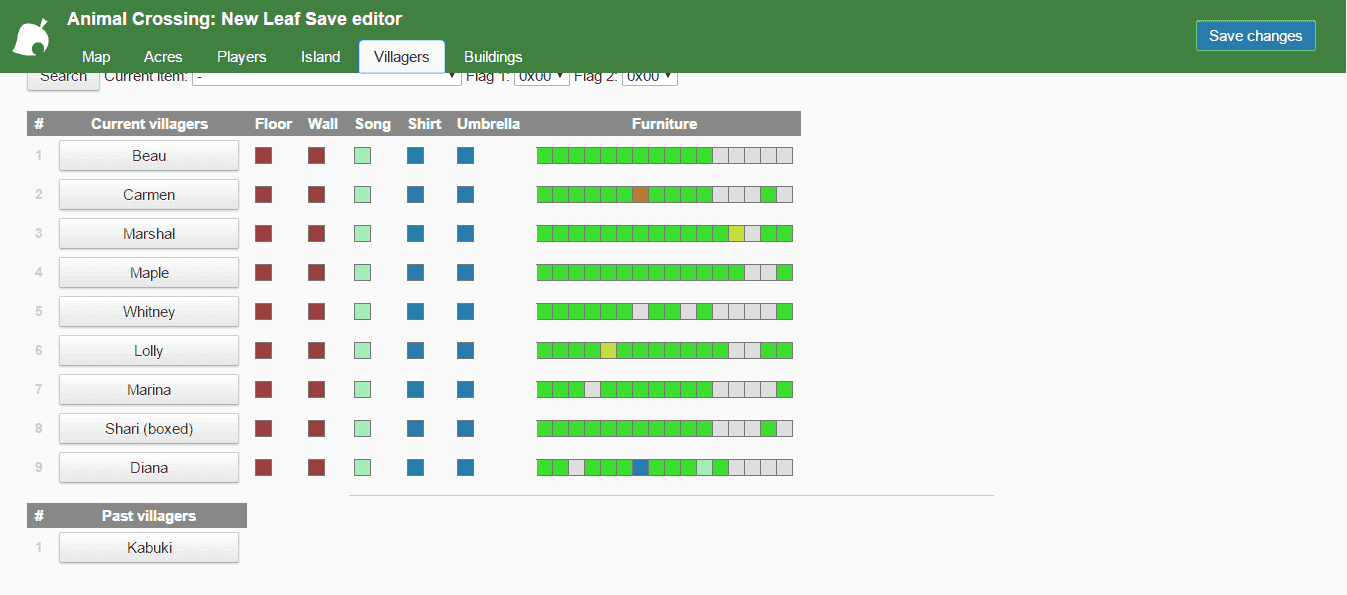Click the Lolly villager button
This screenshot has width=1347, height=595.
[x=149, y=351]
